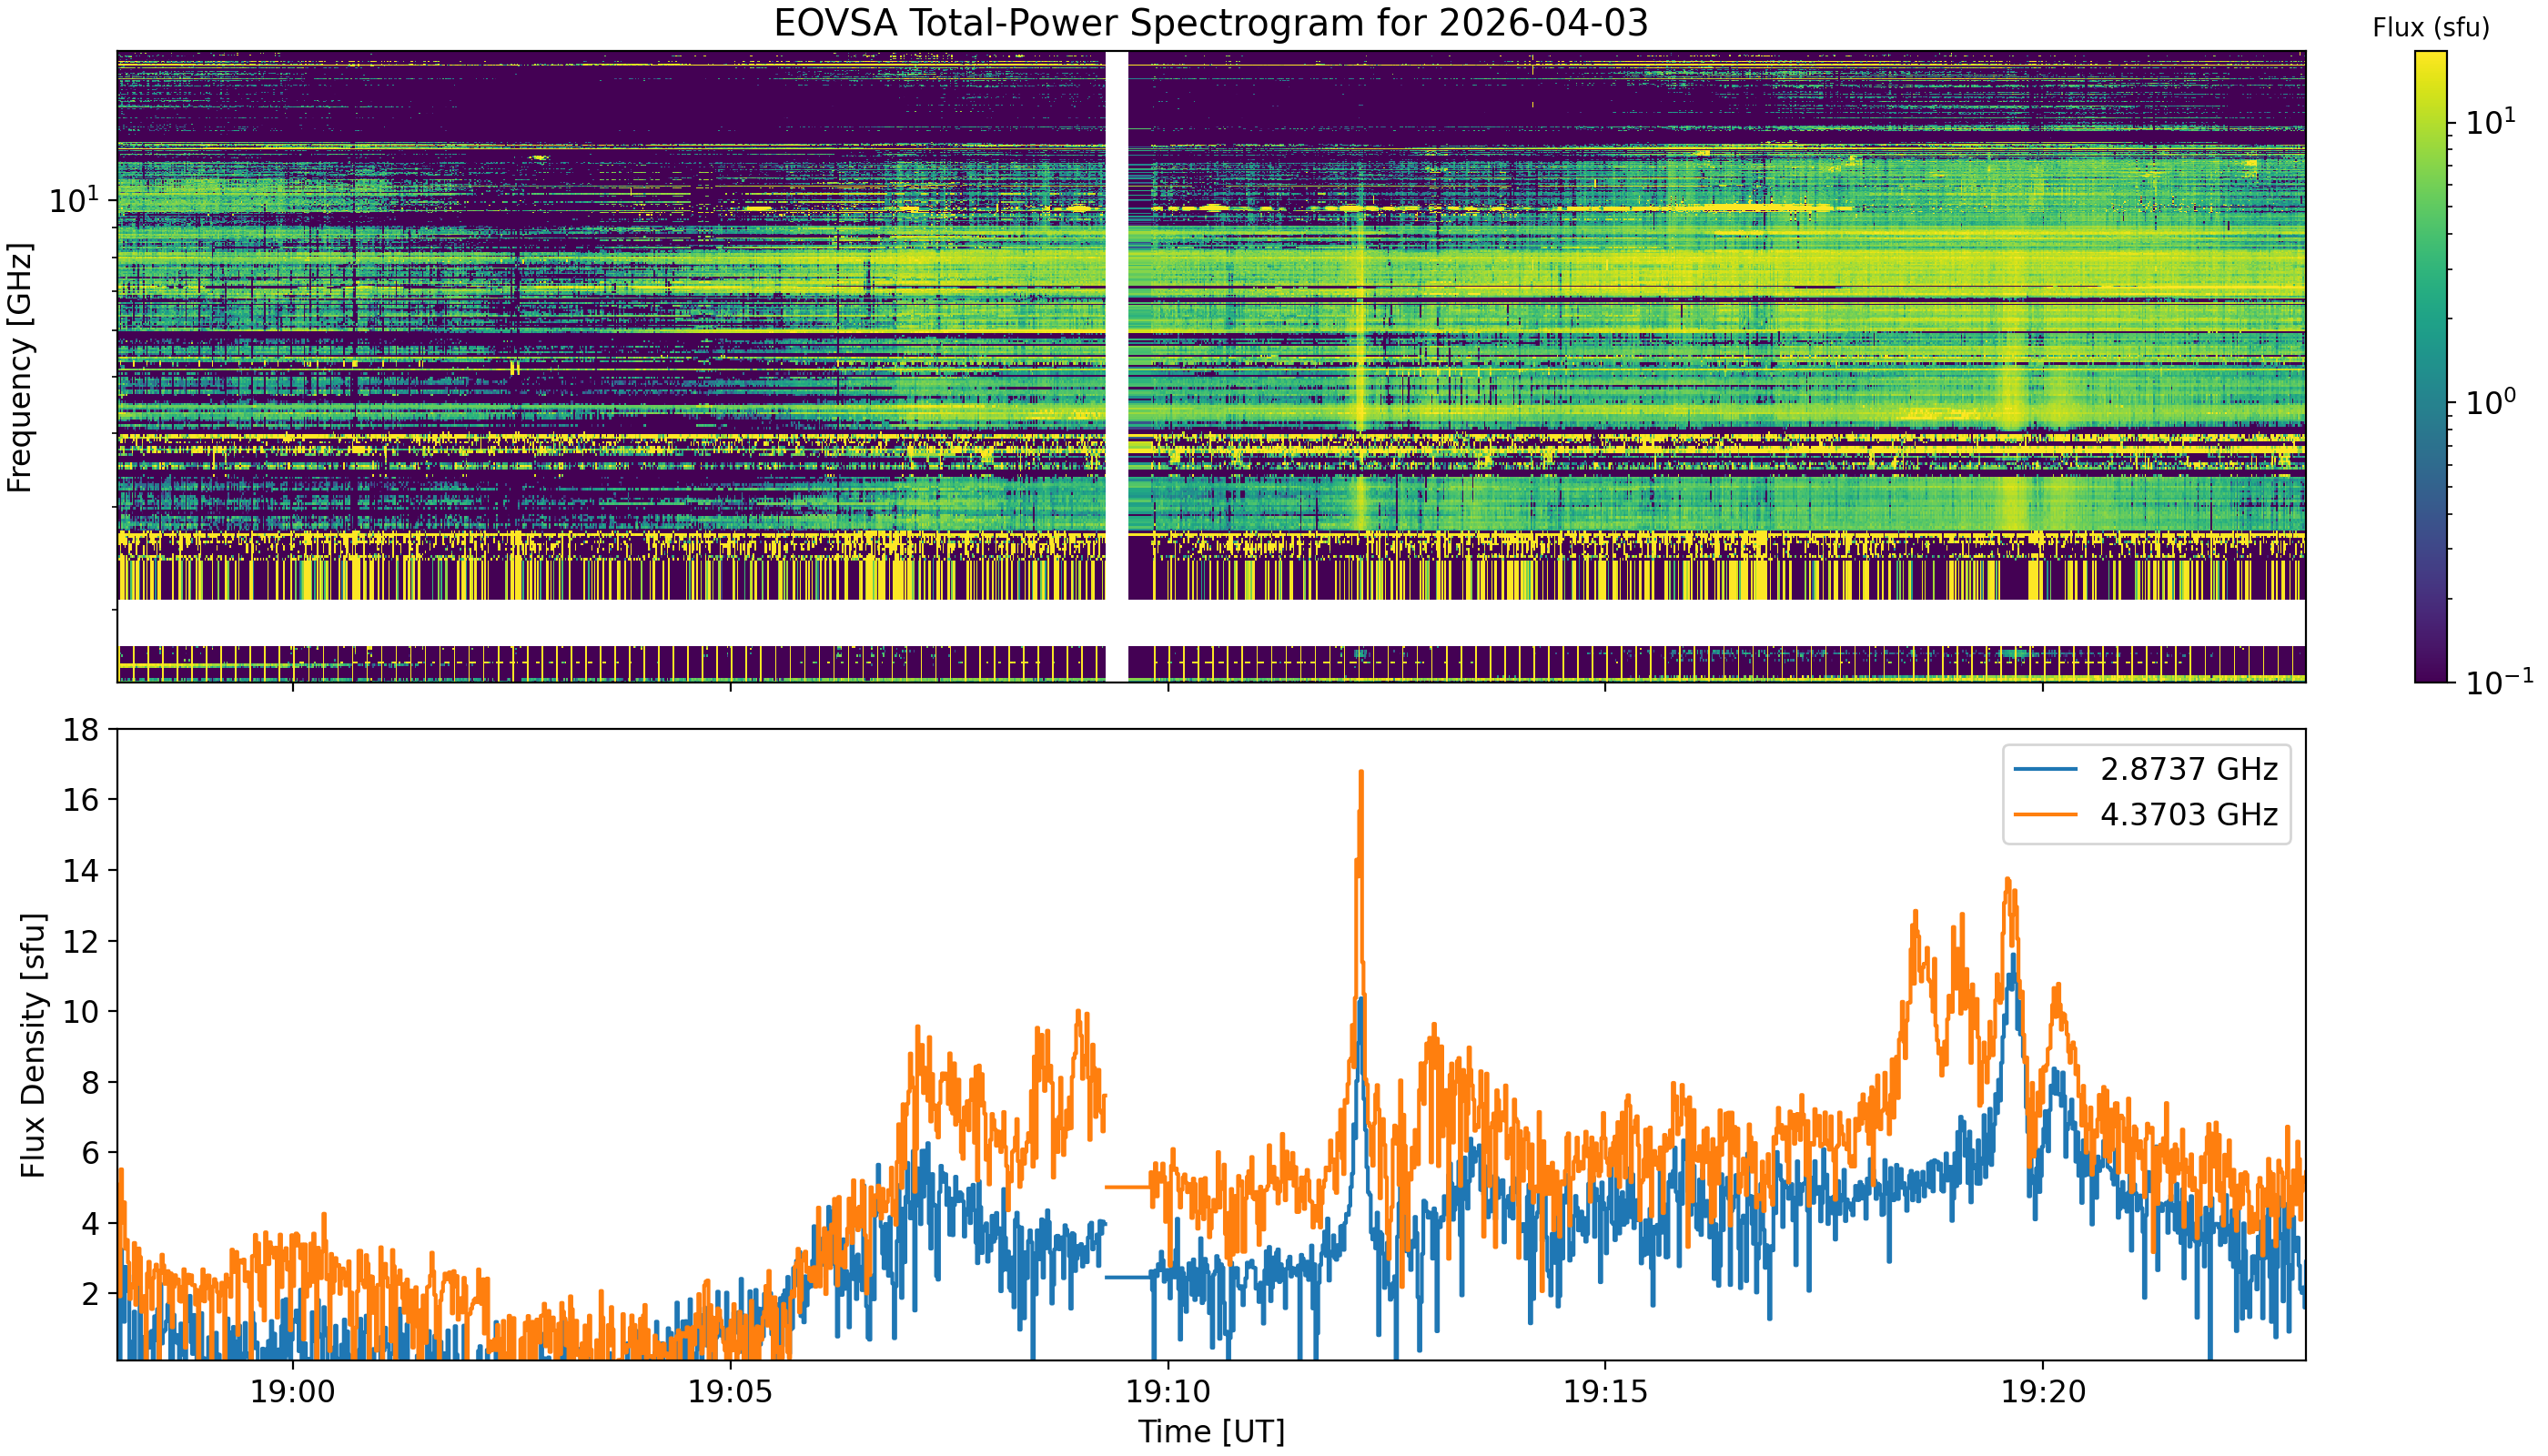Click the Flux Density [sfu] axis label
Viewport: 2548px width, 1456px height.
[x=33, y=1045]
